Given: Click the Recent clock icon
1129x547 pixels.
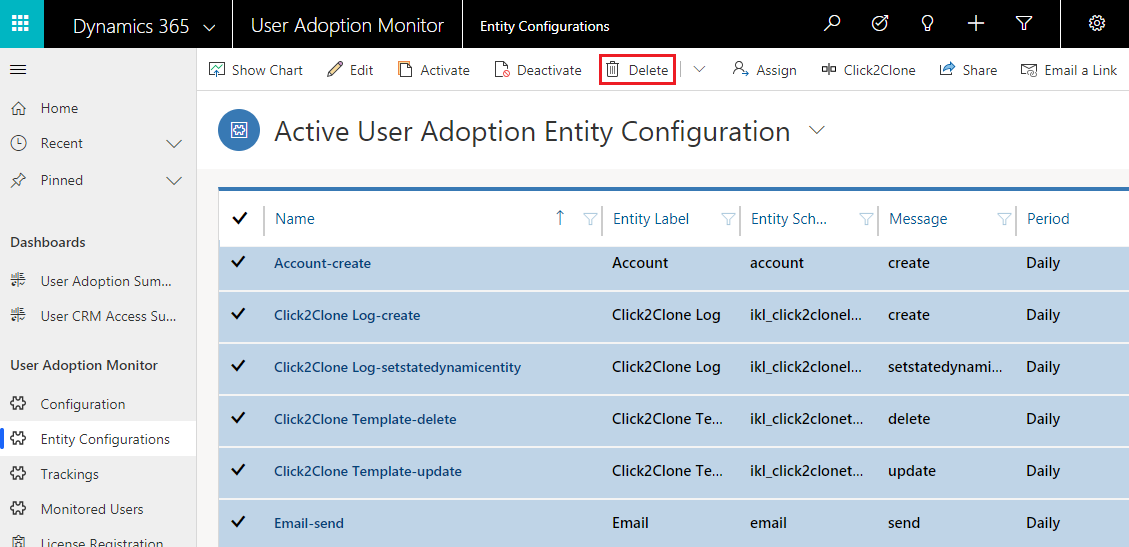Looking at the screenshot, I should (x=19, y=143).
